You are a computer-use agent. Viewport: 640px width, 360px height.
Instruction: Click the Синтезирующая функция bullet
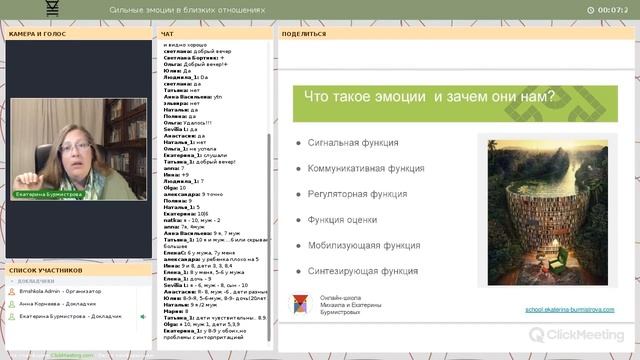(362, 271)
